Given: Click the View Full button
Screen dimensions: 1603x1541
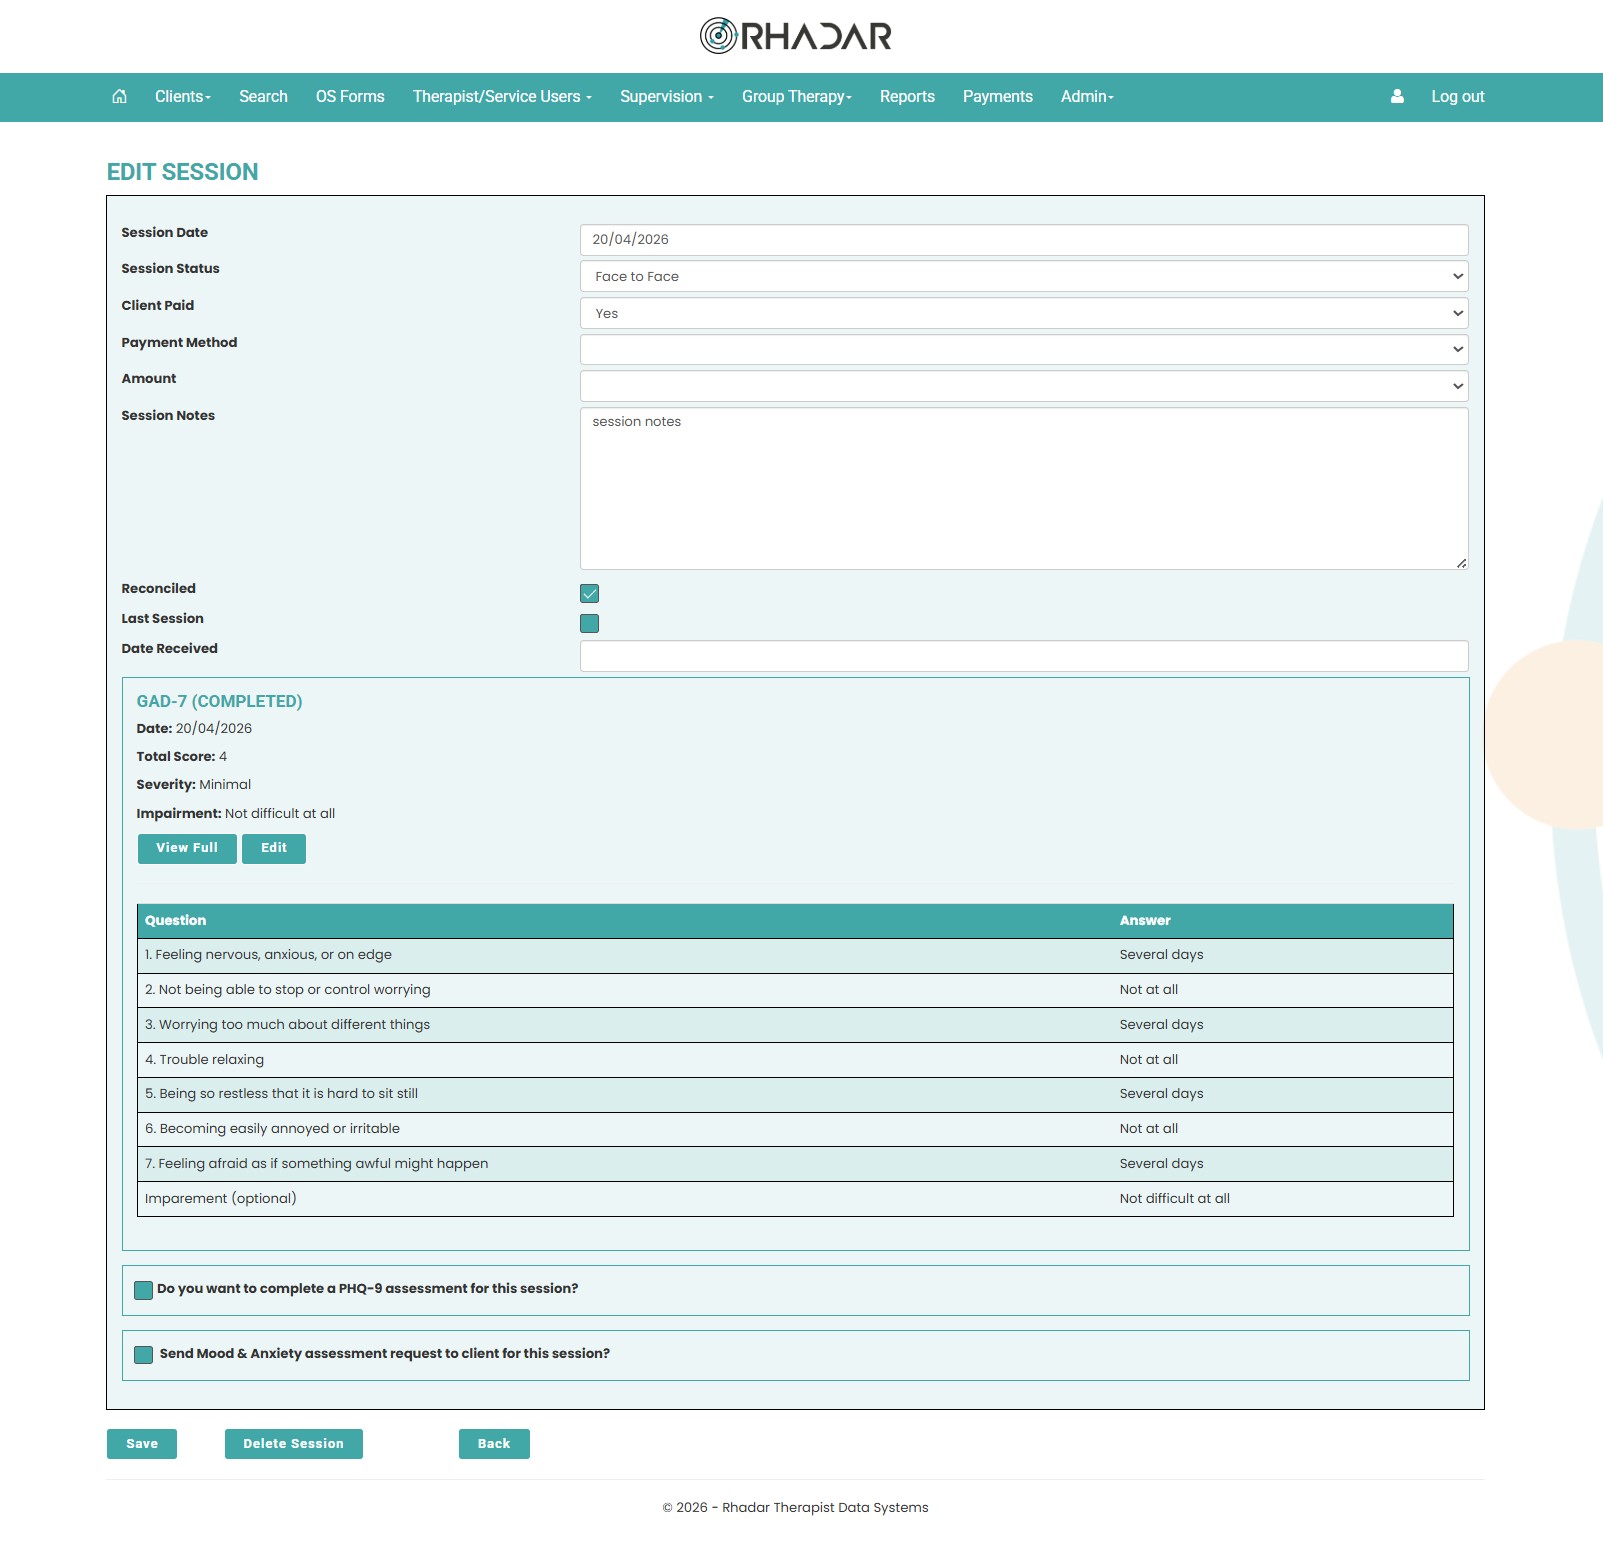Looking at the screenshot, I should (x=187, y=848).
